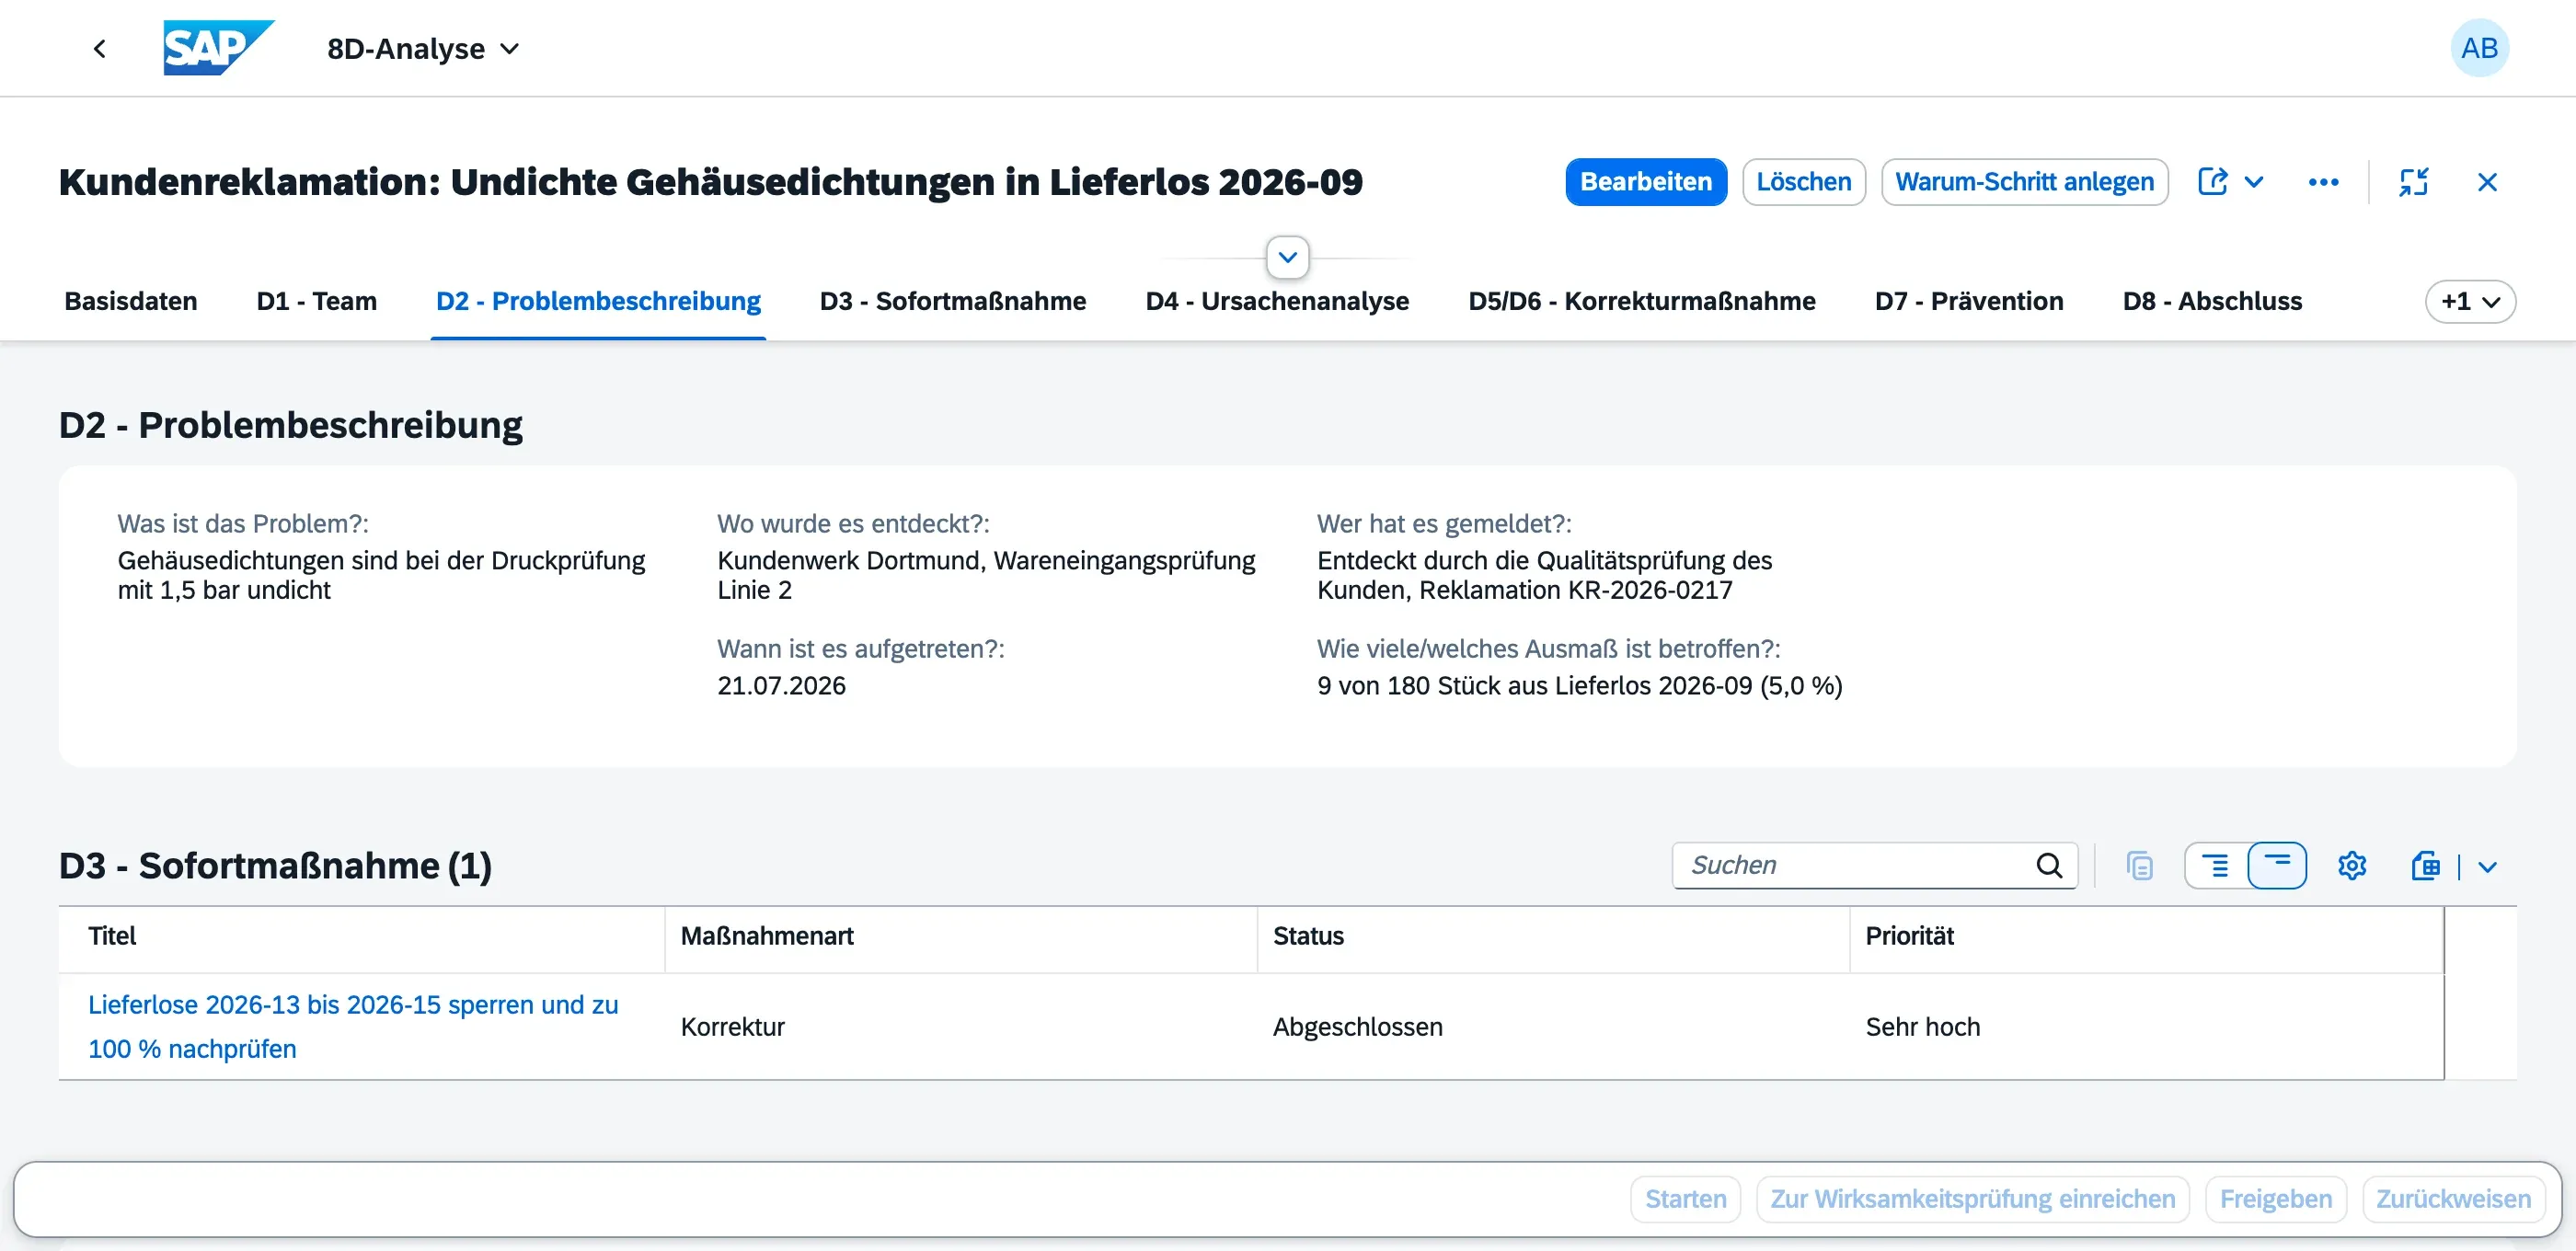The image size is (2576, 1251).
Task: Go to D5/D6 - Korrekturmaßnahme tab
Action: click(x=1642, y=301)
